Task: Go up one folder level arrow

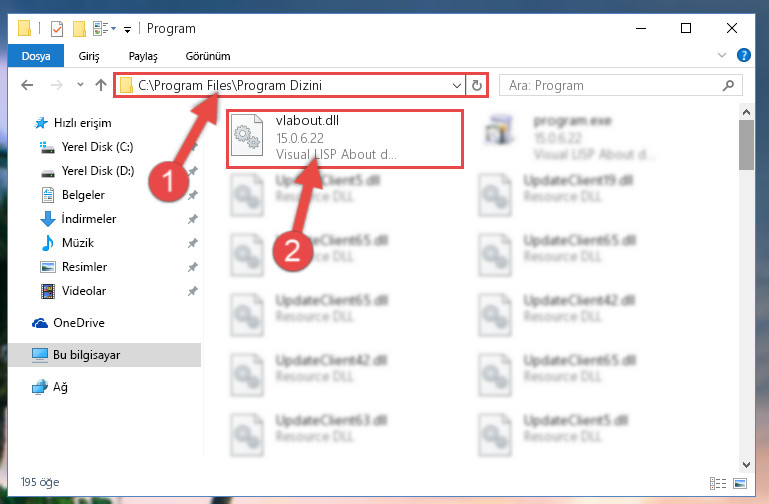Action: pos(101,85)
